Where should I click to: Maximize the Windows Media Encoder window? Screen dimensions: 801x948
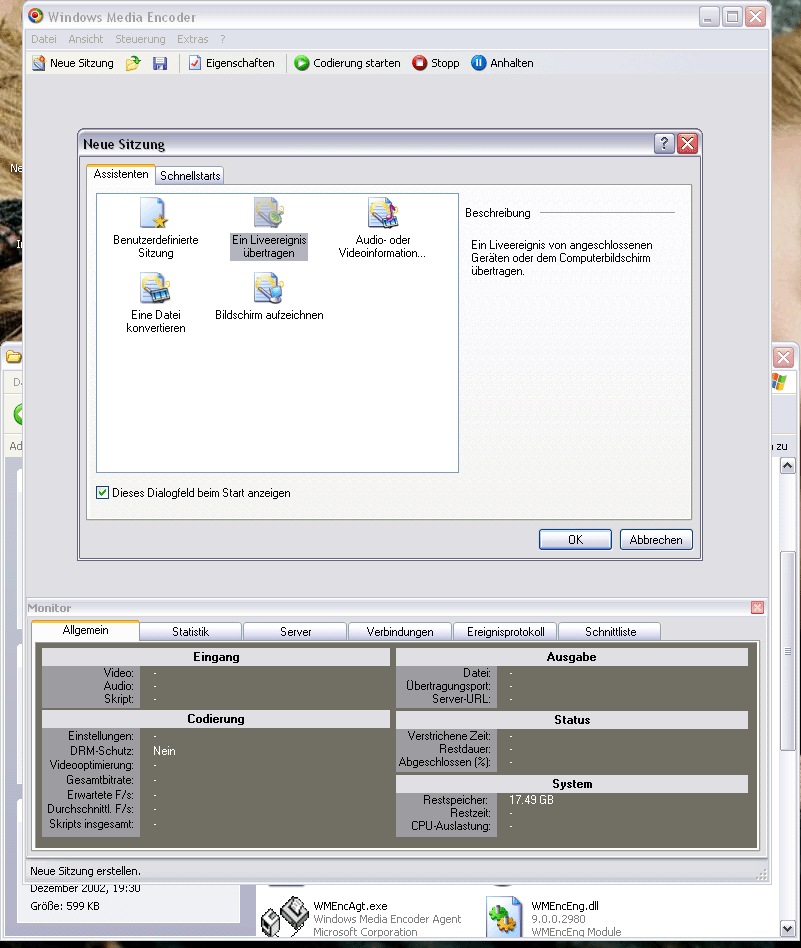[x=732, y=16]
